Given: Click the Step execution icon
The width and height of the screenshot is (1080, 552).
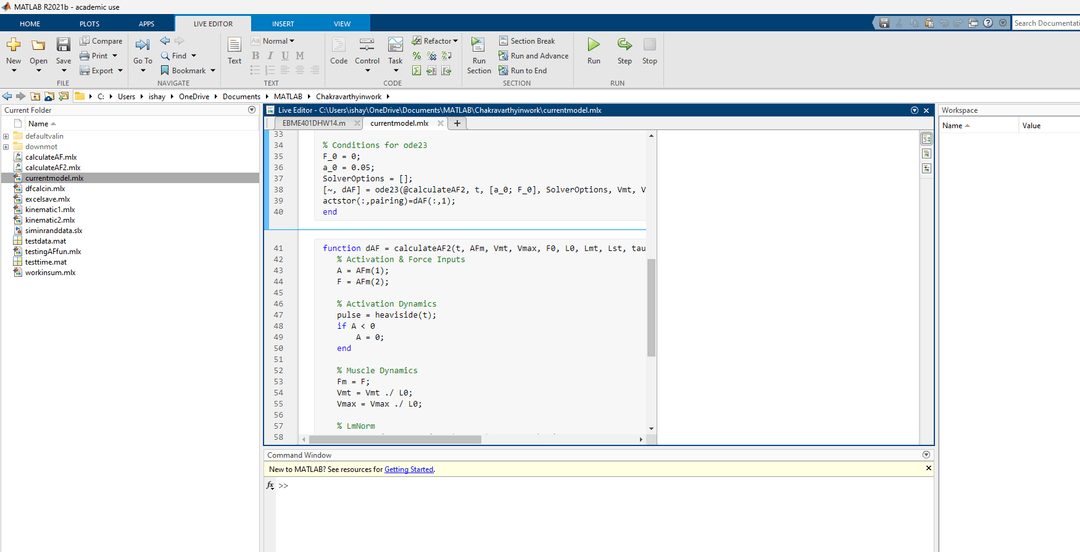Looking at the screenshot, I should tap(624, 46).
